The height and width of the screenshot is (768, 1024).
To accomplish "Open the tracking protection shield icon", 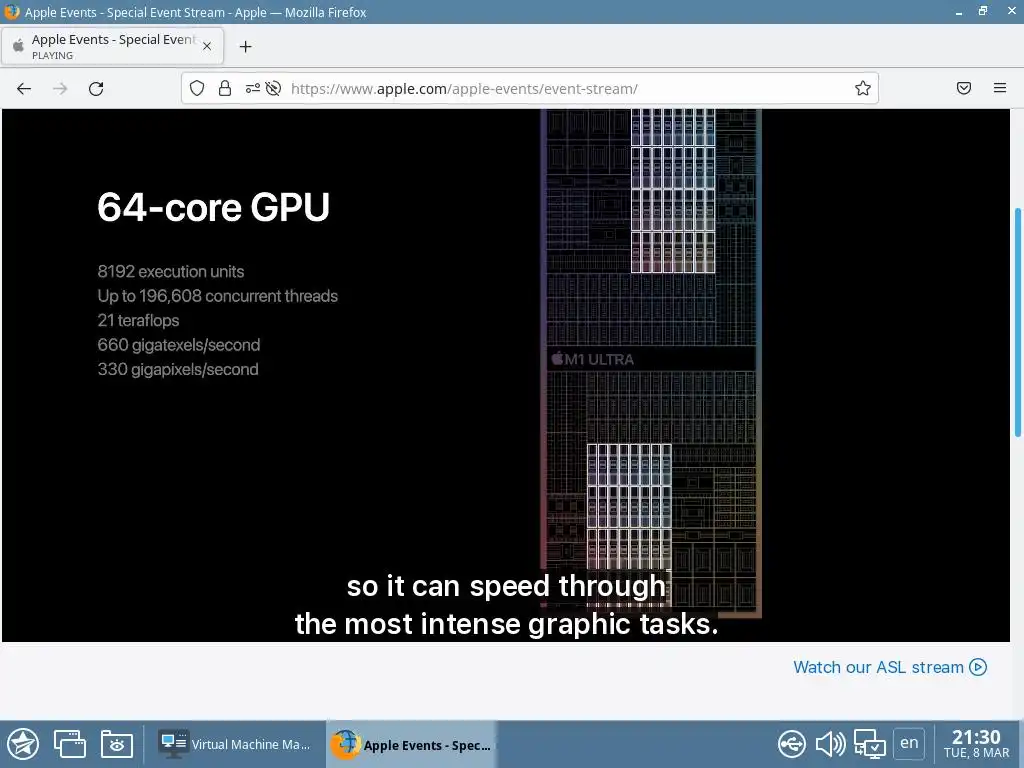I will click(x=197, y=88).
